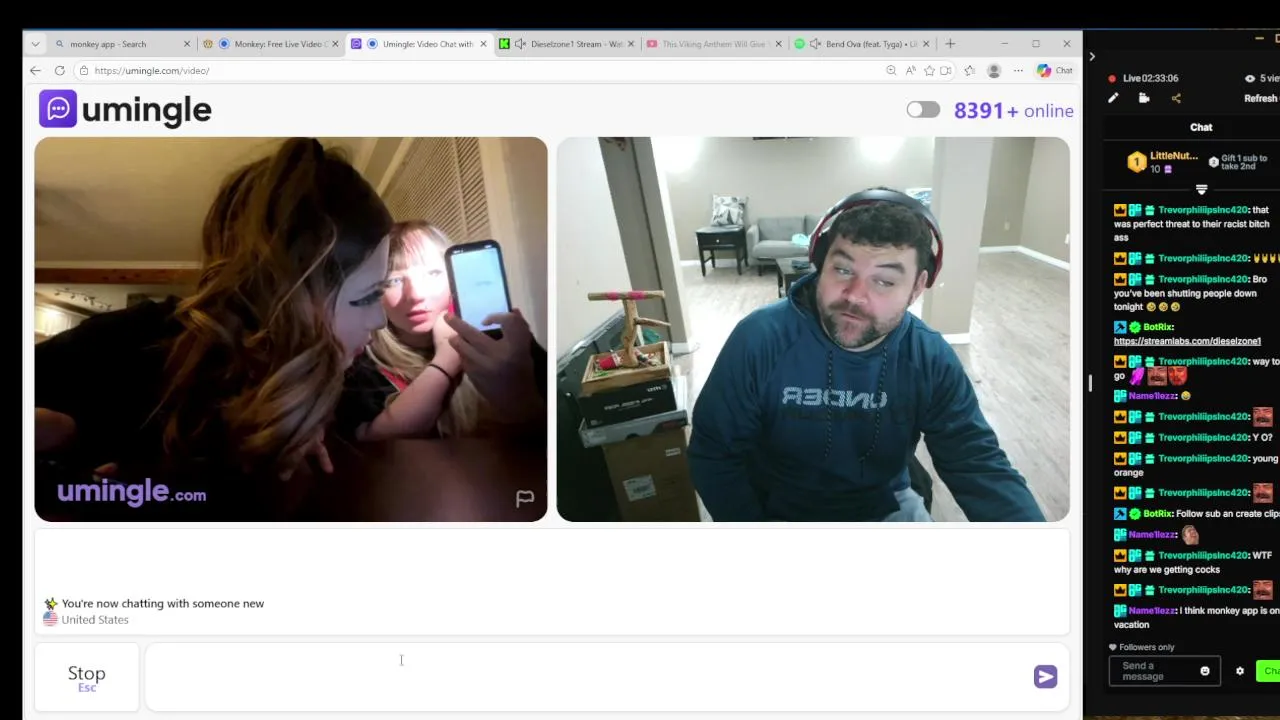Open emoji picker in chat message box
This screenshot has height=720, width=1280.
coord(1205,671)
